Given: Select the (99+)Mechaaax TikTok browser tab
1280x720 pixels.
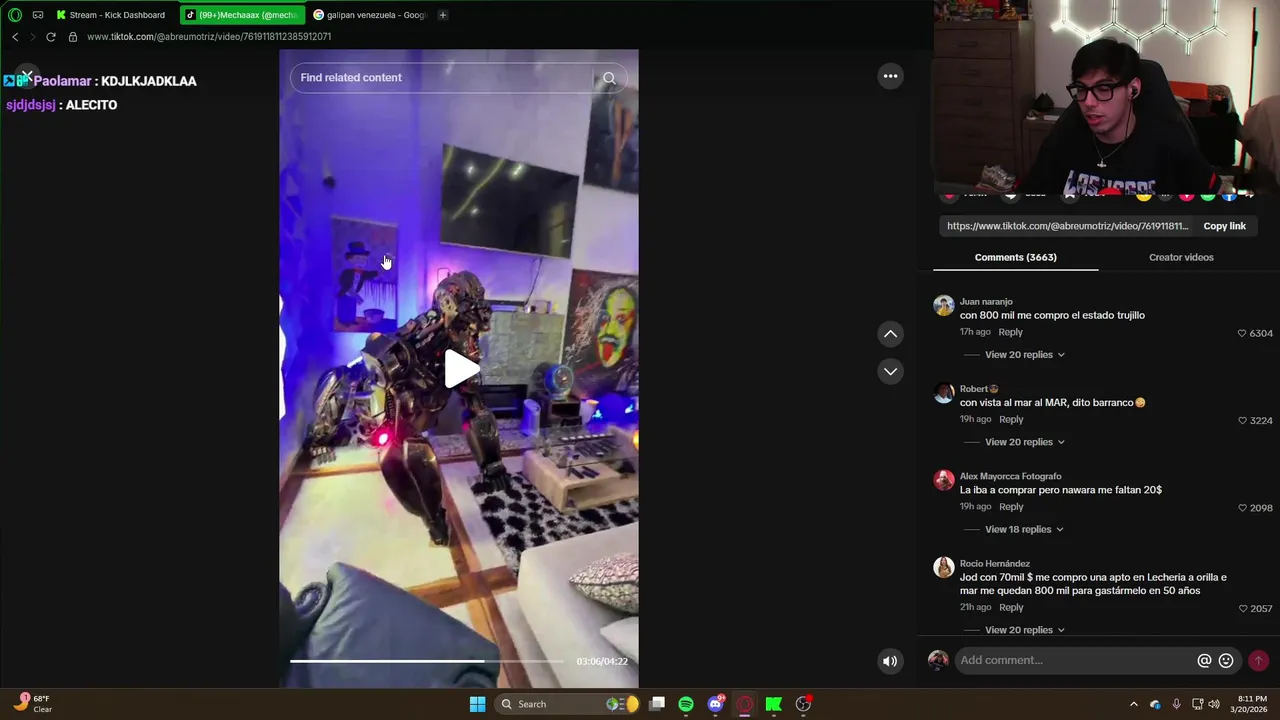Looking at the screenshot, I should point(242,15).
